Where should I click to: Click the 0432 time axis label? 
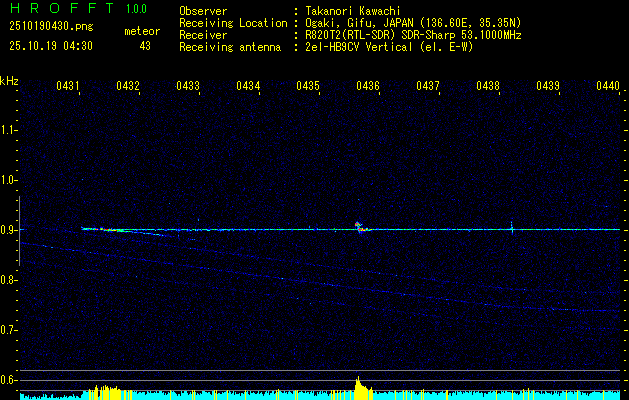128,85
